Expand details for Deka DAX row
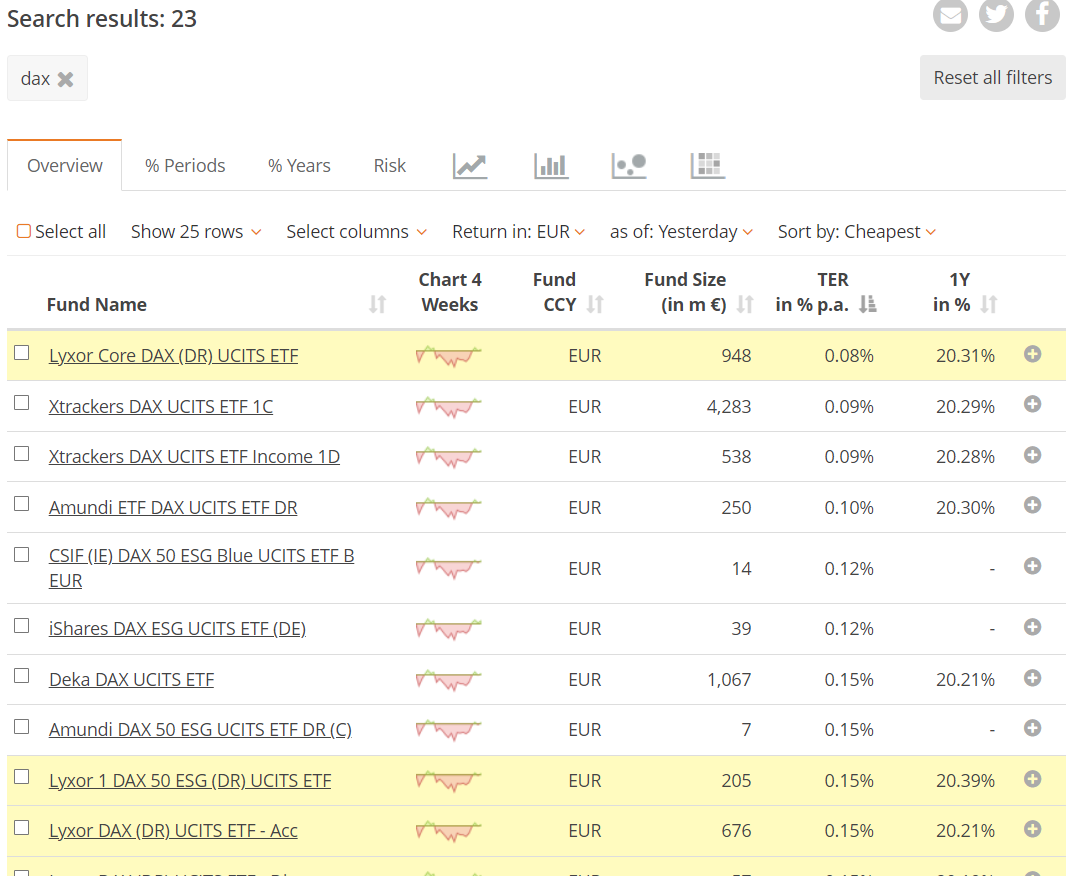The width and height of the screenshot is (1088, 876). coord(1032,677)
